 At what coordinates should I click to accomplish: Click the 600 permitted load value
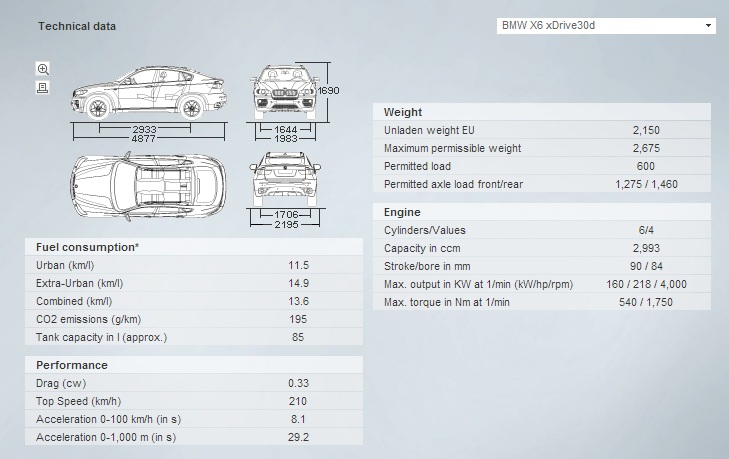coord(646,166)
